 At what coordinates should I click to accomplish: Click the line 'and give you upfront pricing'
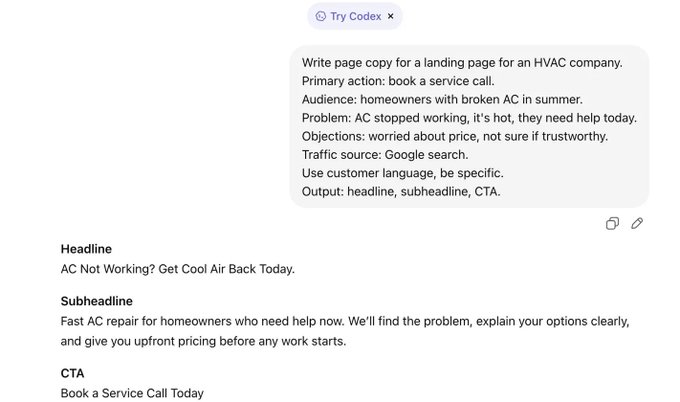click(203, 341)
